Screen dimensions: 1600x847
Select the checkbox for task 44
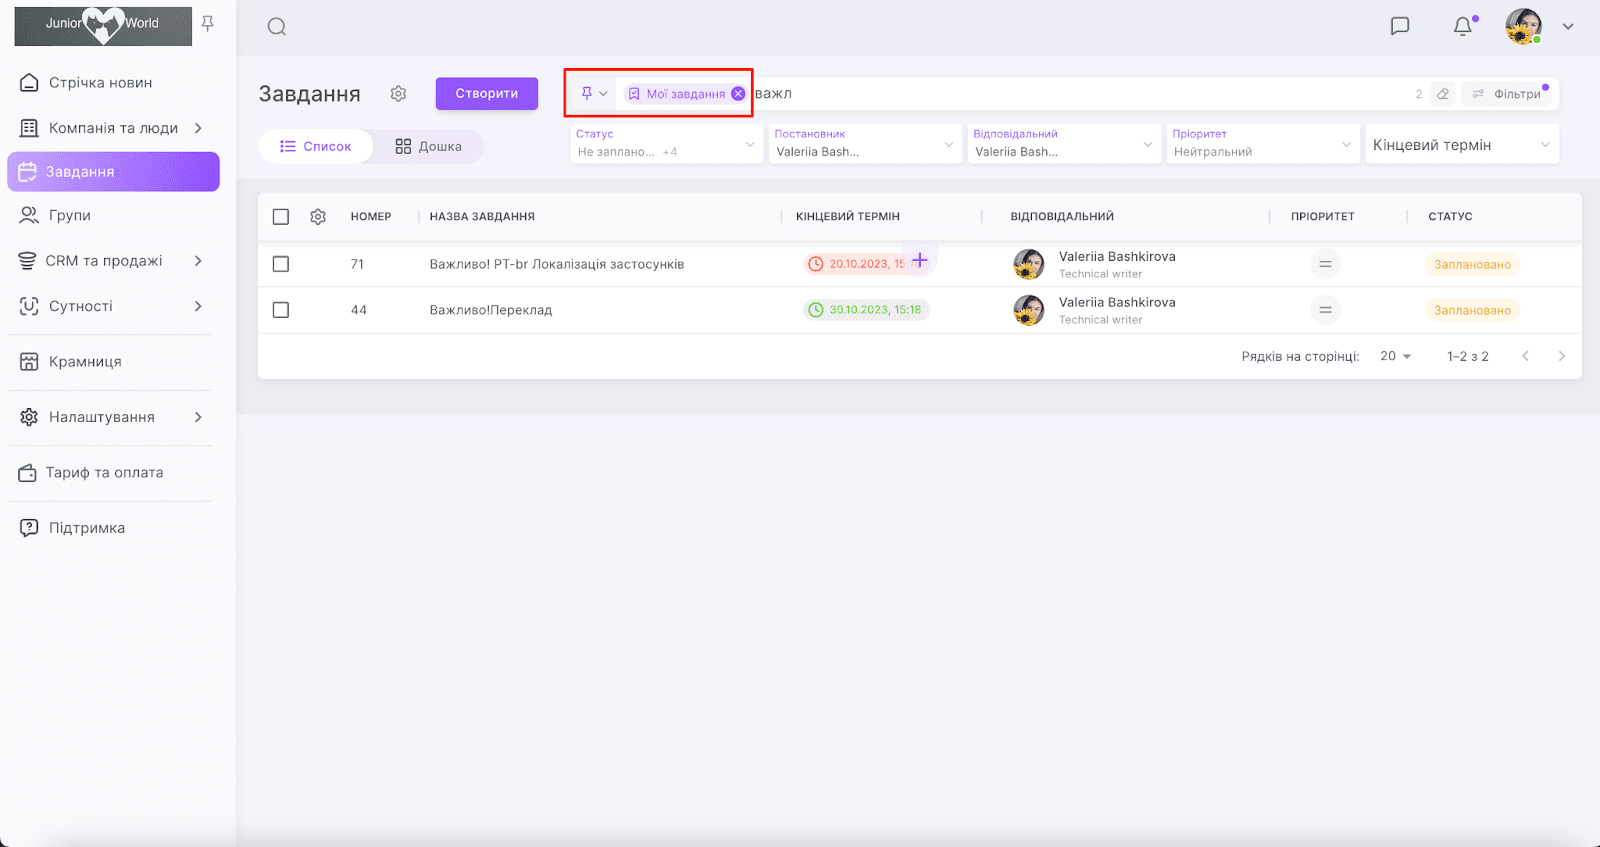click(281, 310)
